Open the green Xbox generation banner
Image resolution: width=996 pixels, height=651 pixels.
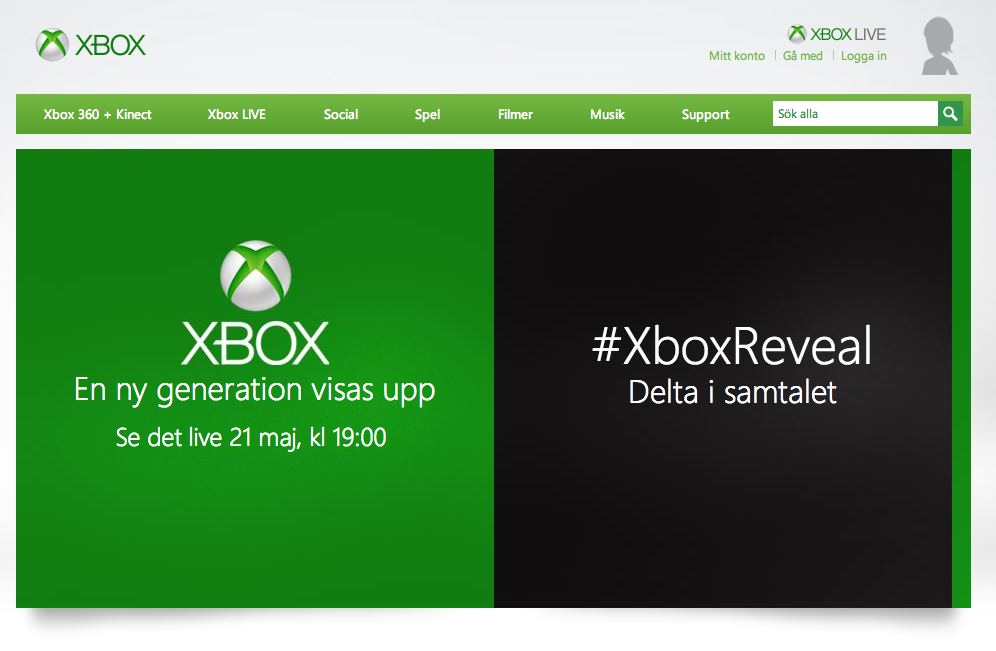[255, 379]
